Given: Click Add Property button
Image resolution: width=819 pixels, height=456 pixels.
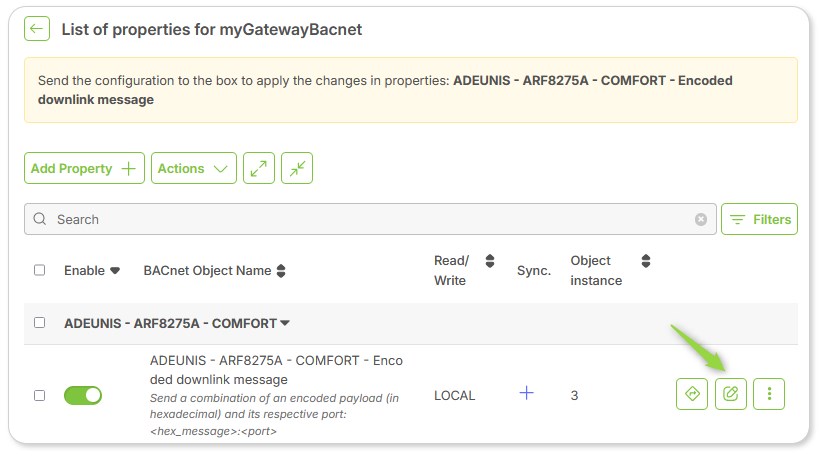Looking at the screenshot, I should tap(84, 168).
